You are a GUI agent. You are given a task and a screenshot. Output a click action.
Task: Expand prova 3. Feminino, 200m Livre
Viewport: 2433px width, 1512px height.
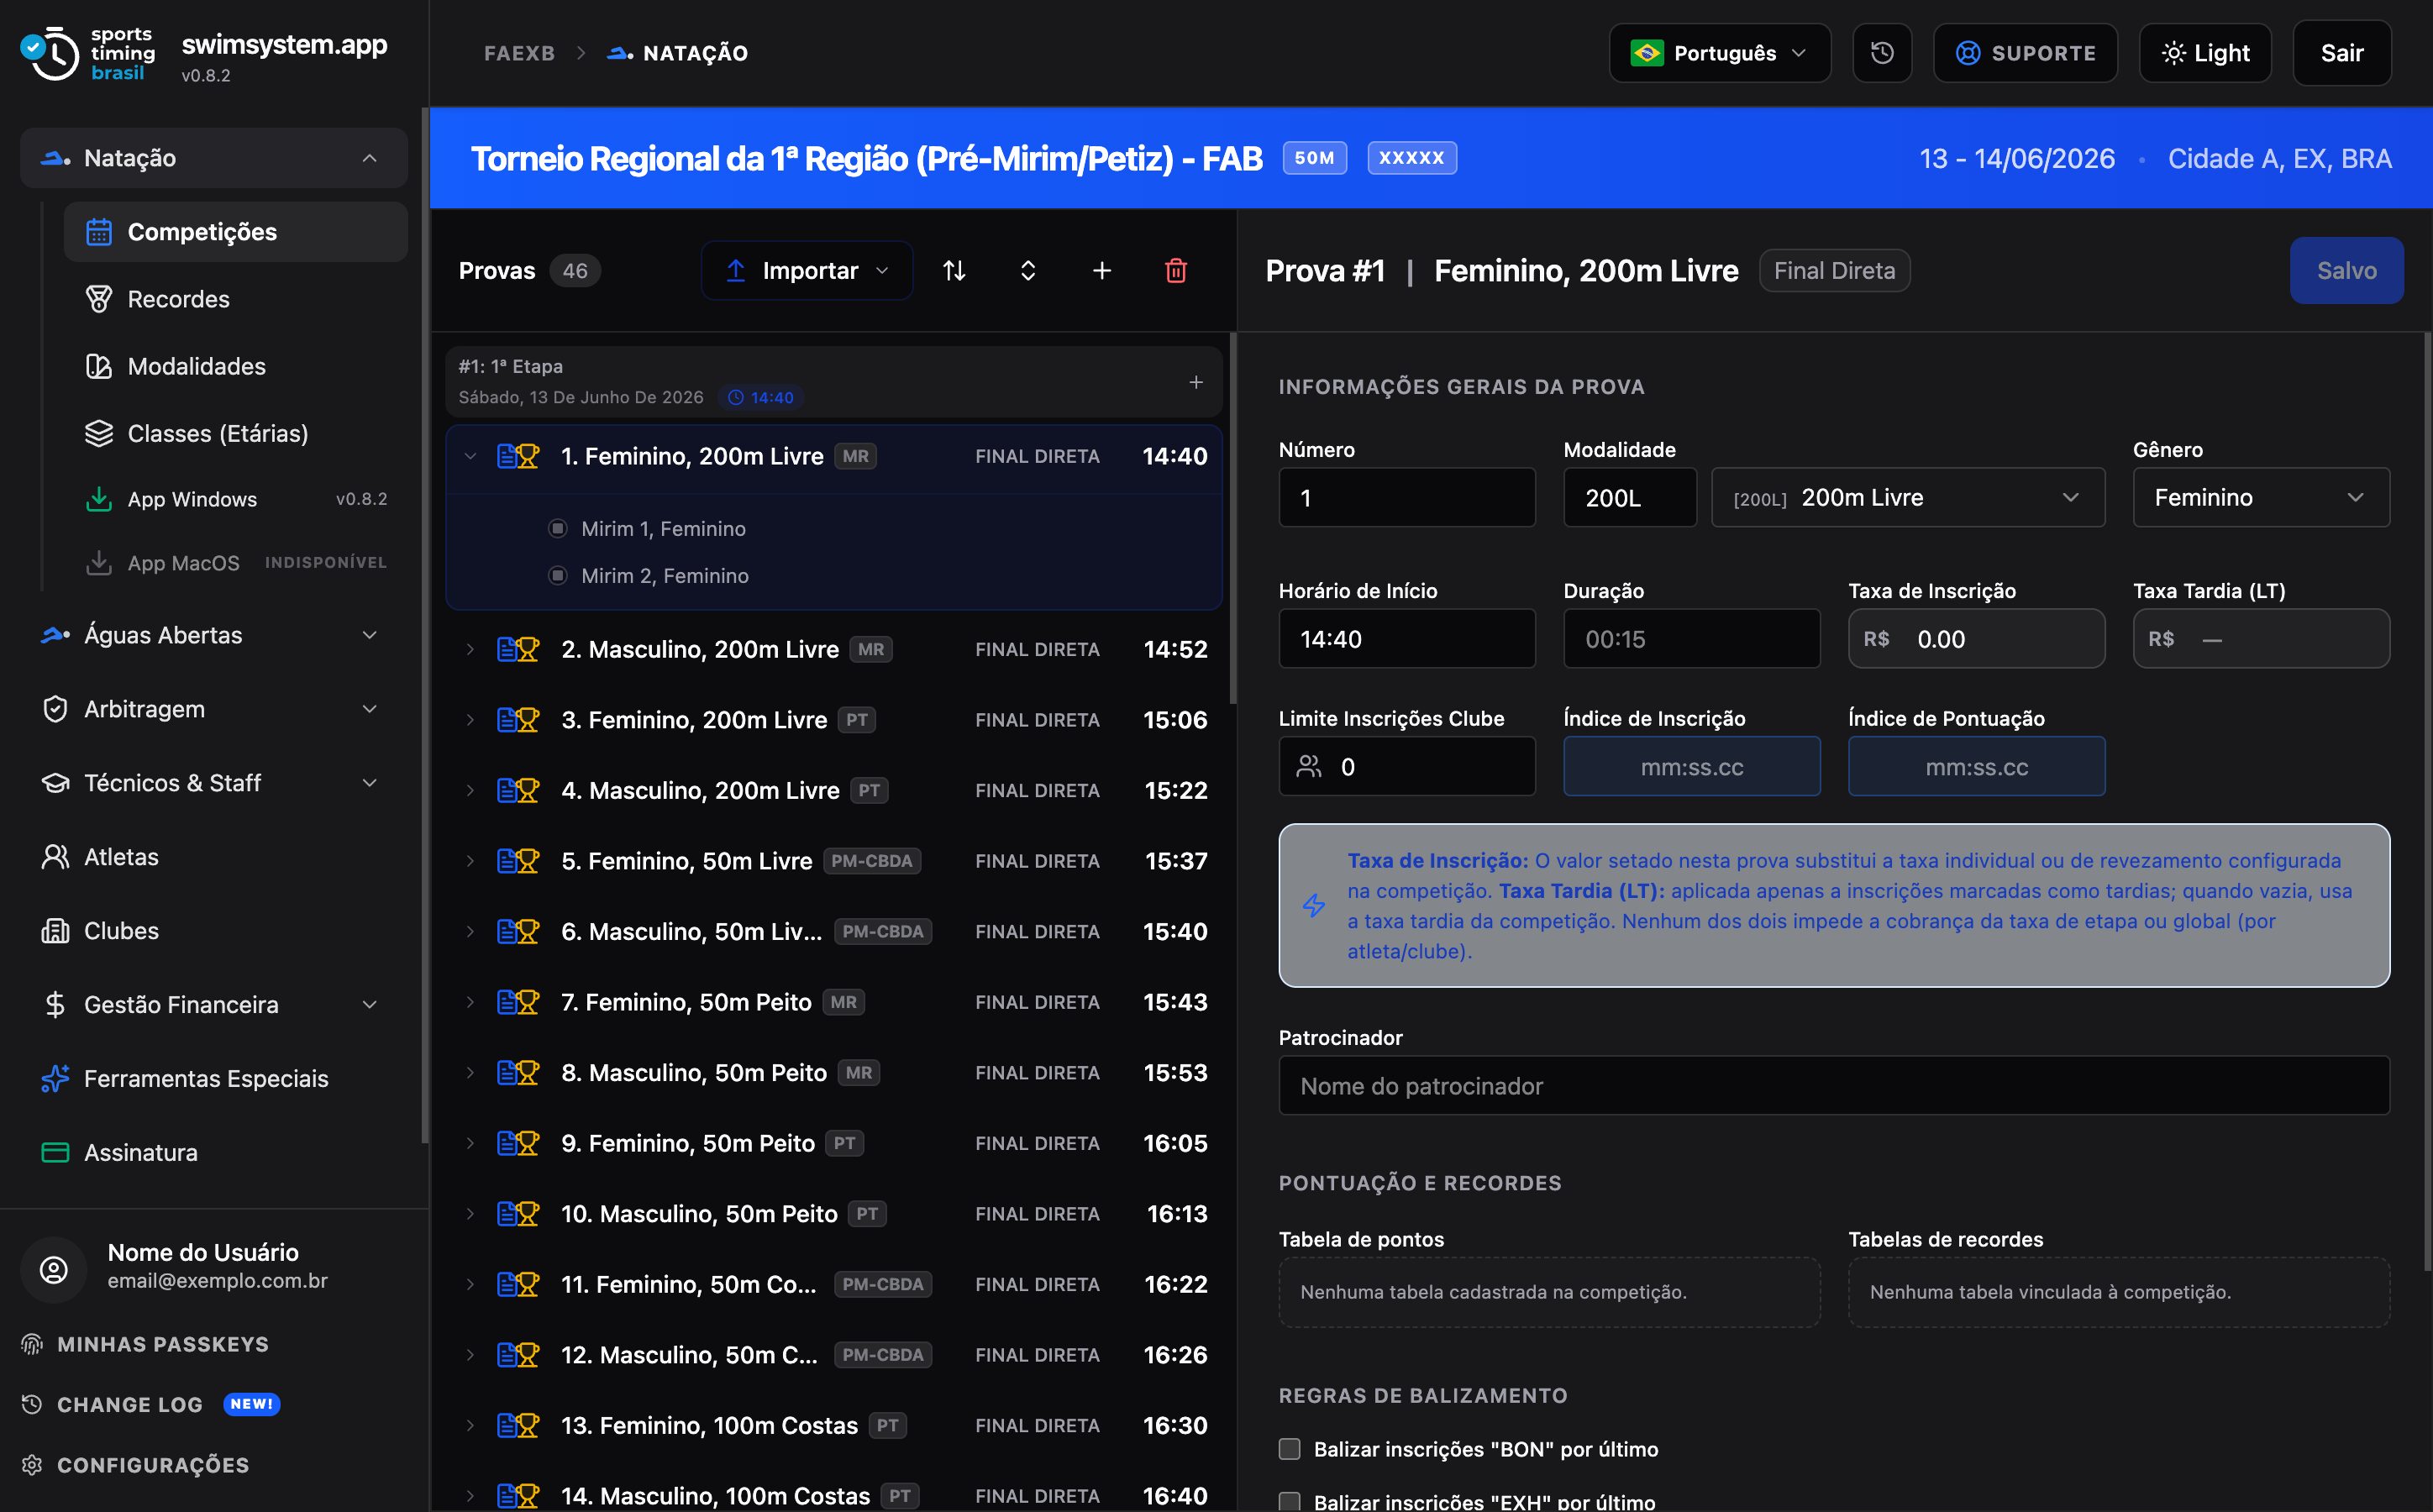click(470, 720)
